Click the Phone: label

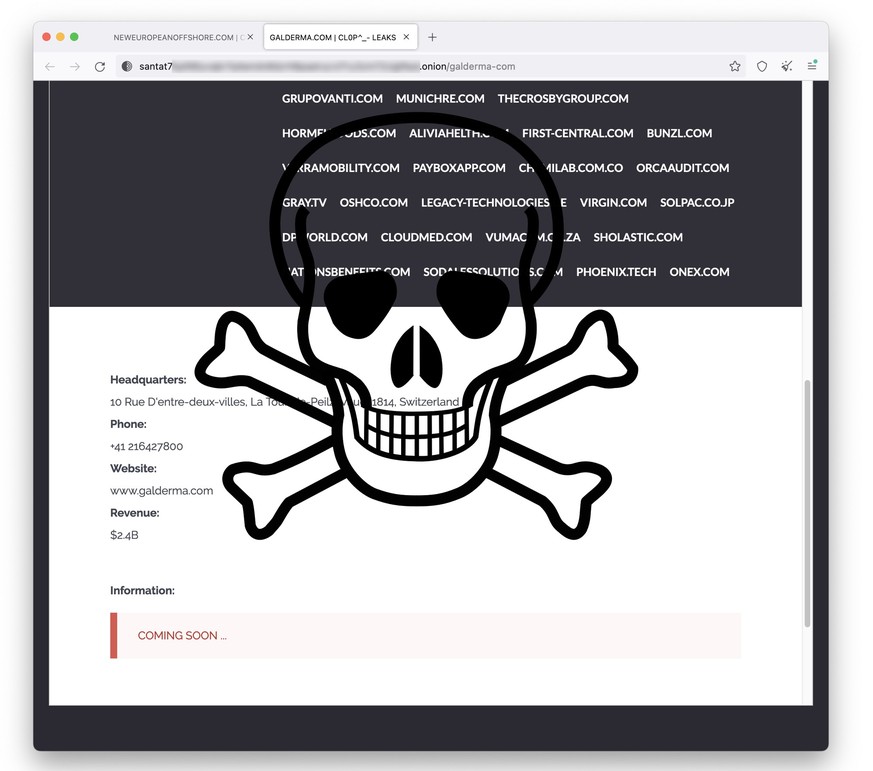pyautogui.click(x=128, y=424)
